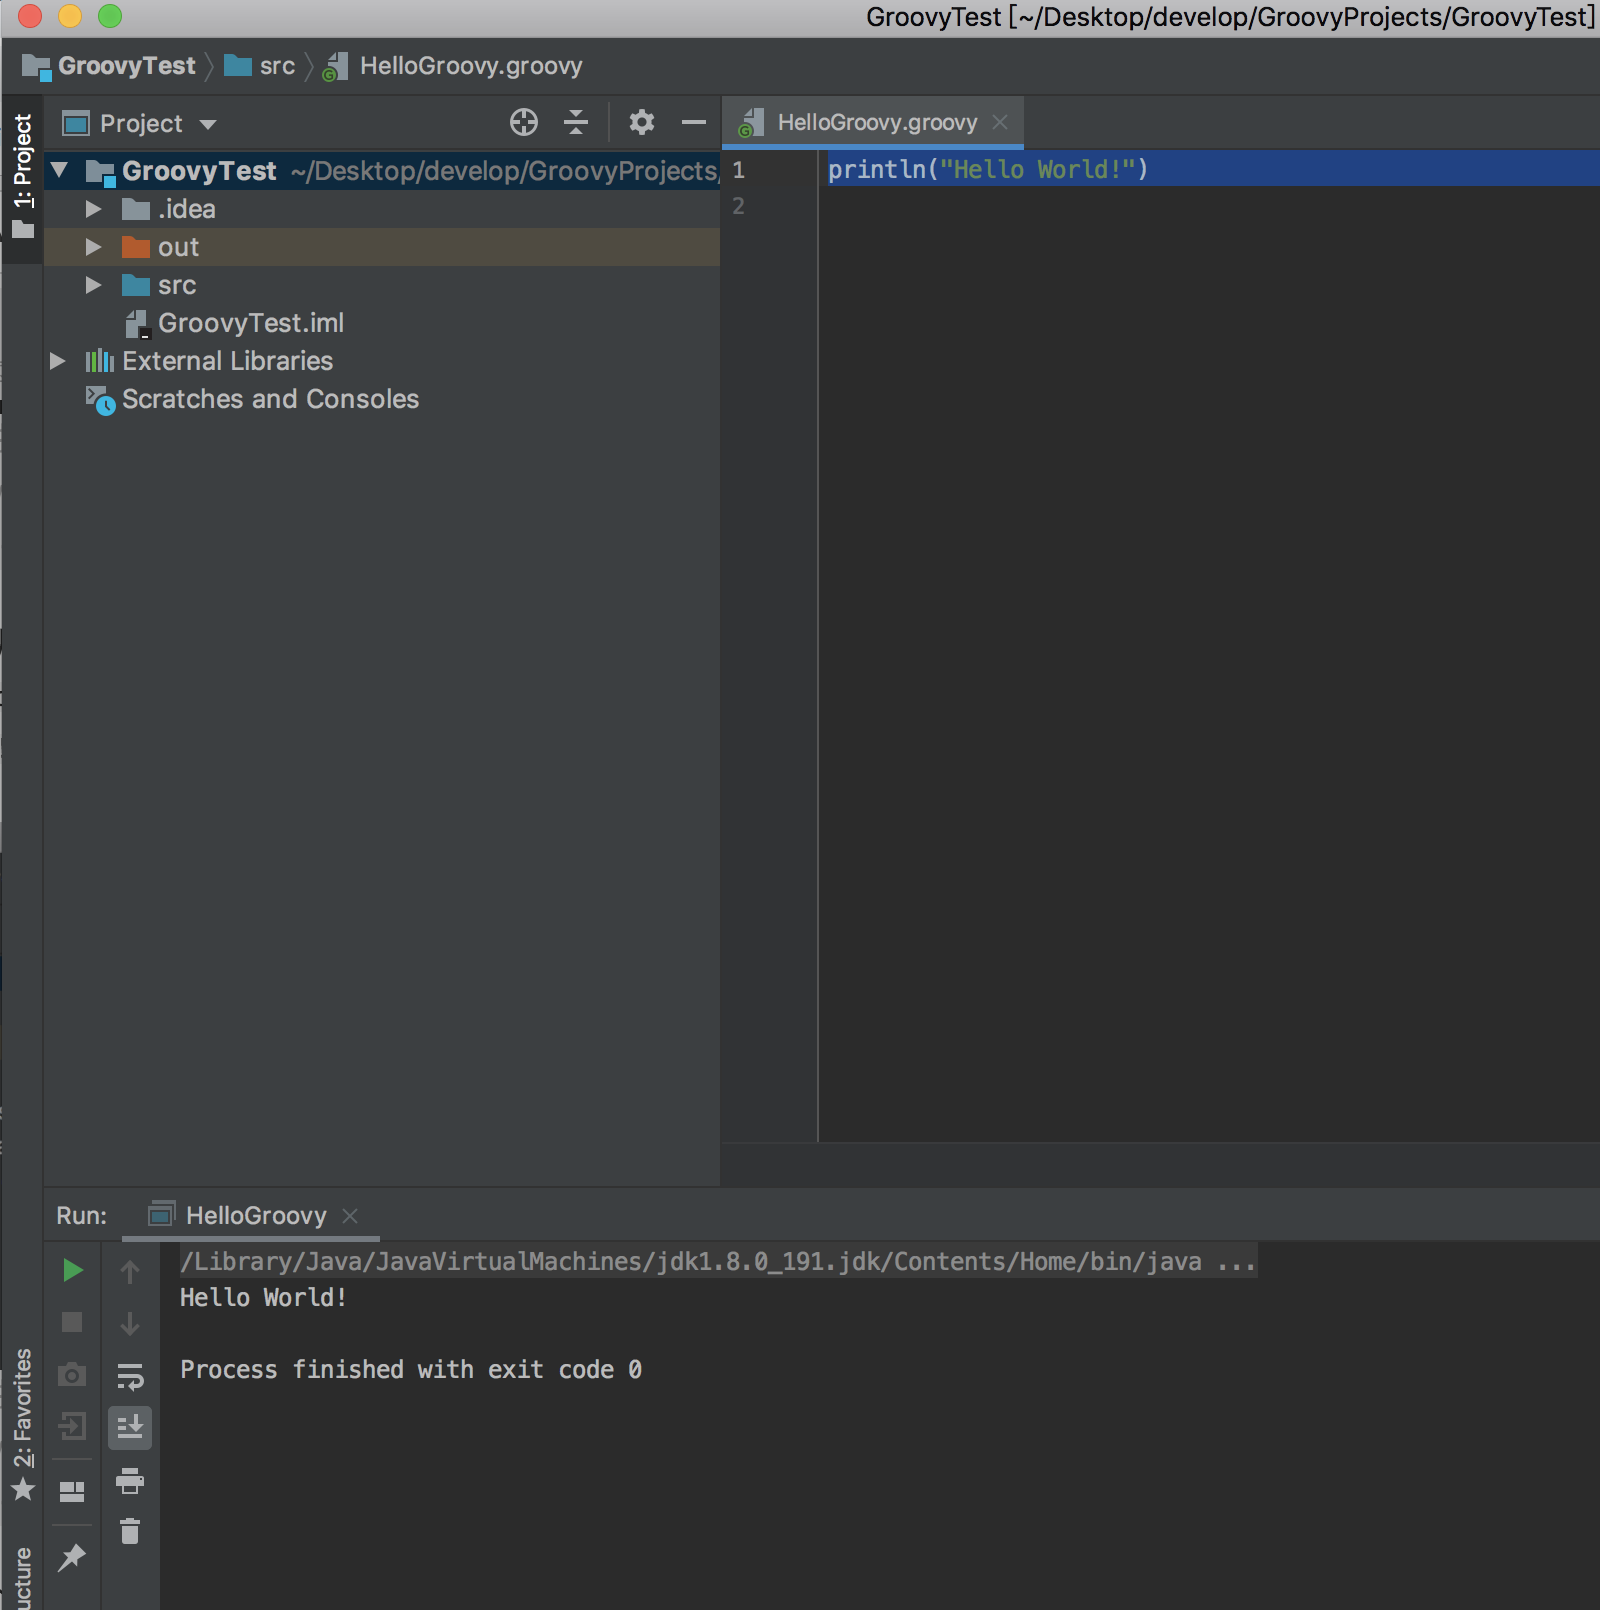Click 'Hello World!' output line in console
1600x1610 pixels.
pos(263,1297)
